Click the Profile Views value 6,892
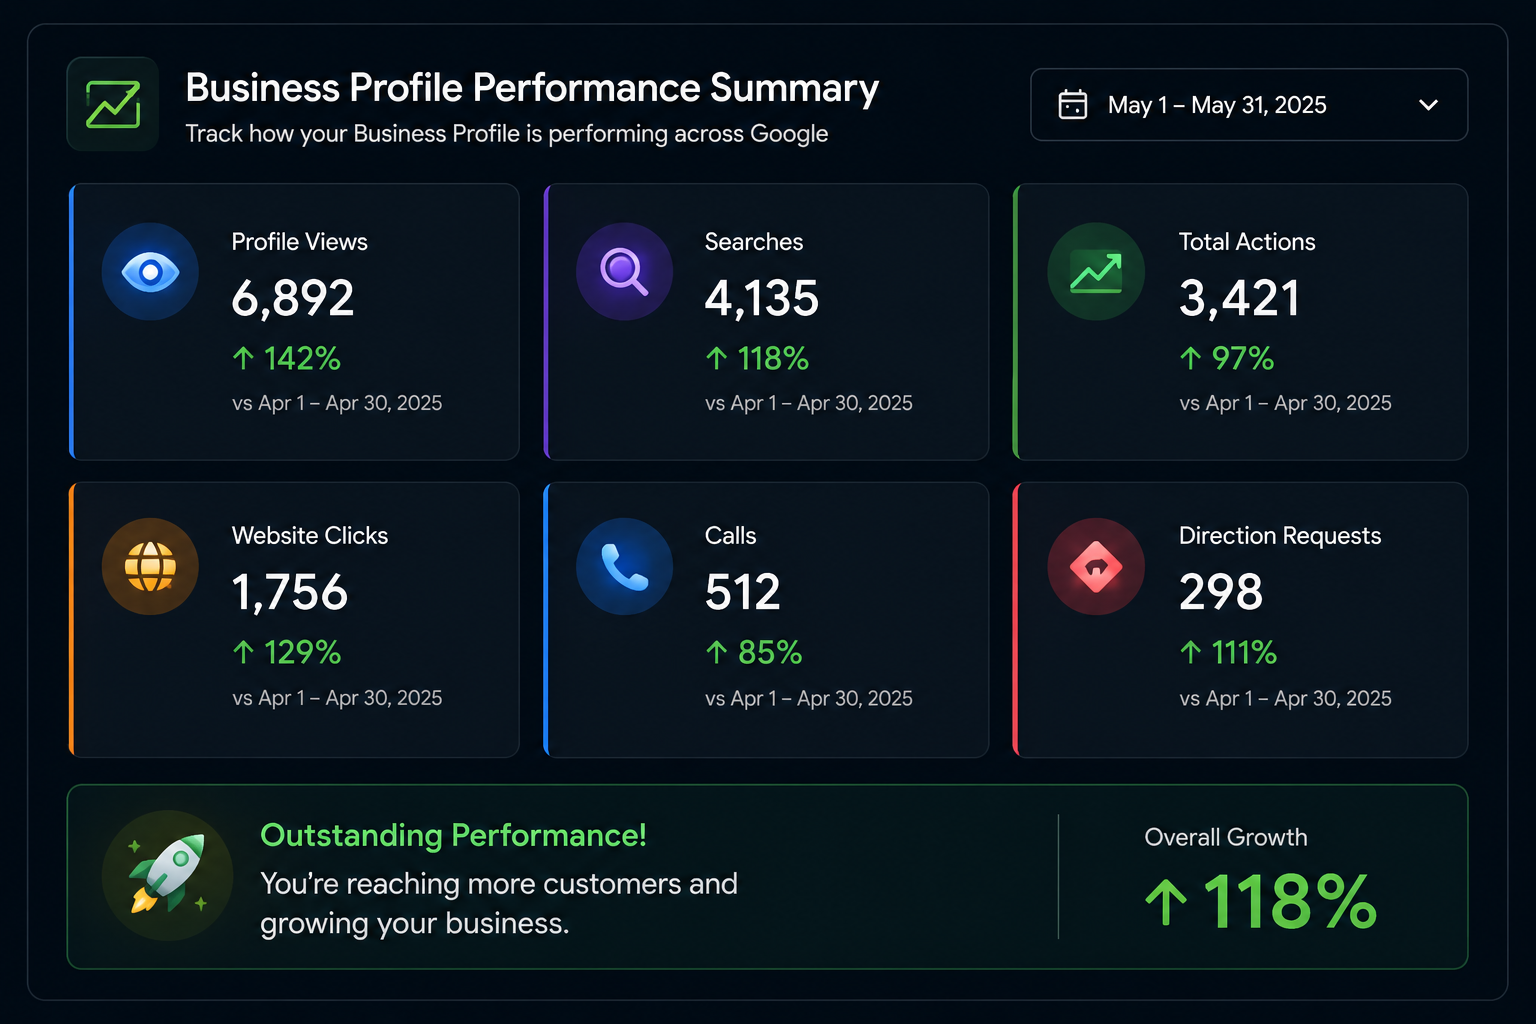The width and height of the screenshot is (1536, 1024). point(293,298)
